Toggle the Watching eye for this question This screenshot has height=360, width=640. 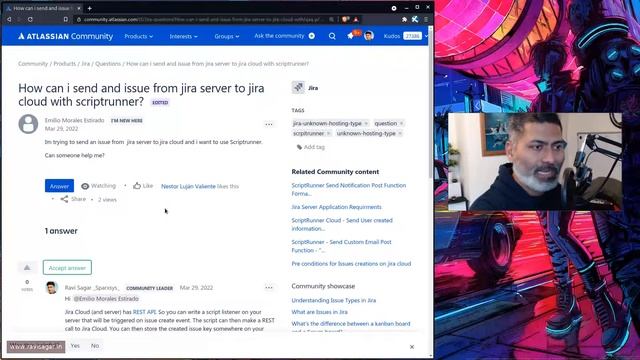pos(85,186)
